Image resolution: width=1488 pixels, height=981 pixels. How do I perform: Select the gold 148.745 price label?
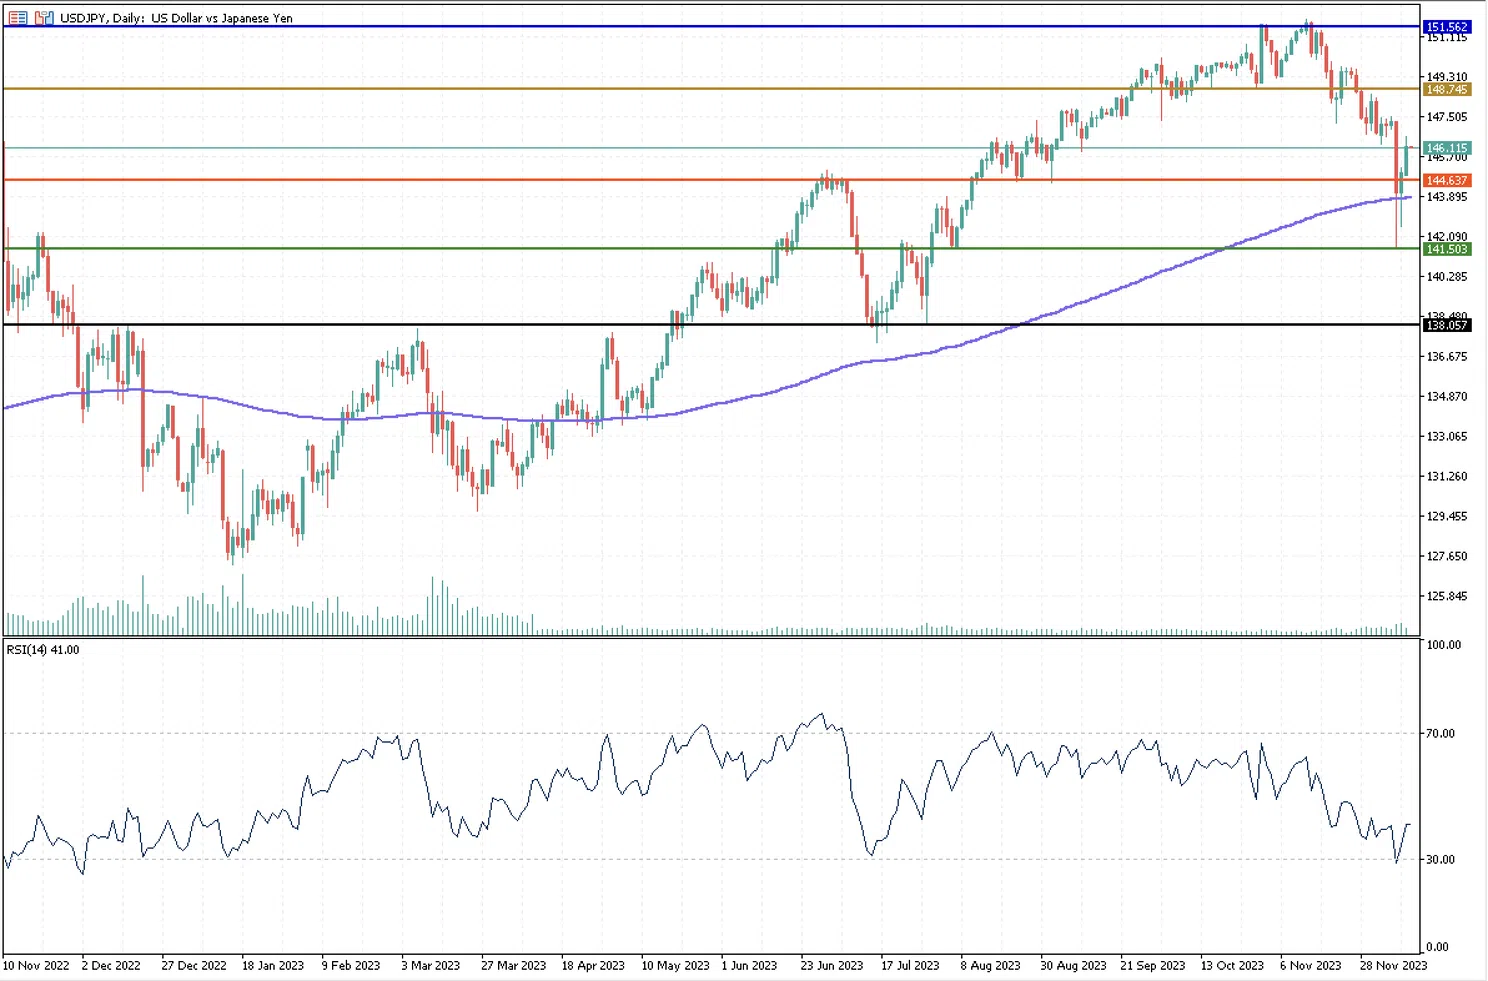(x=1446, y=90)
